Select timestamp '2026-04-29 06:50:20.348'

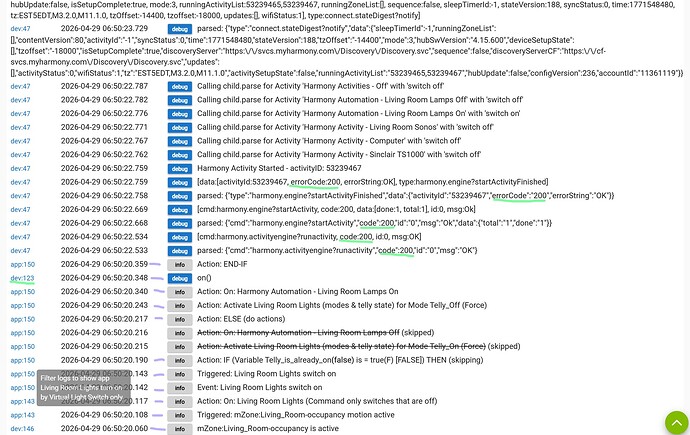pos(104,278)
